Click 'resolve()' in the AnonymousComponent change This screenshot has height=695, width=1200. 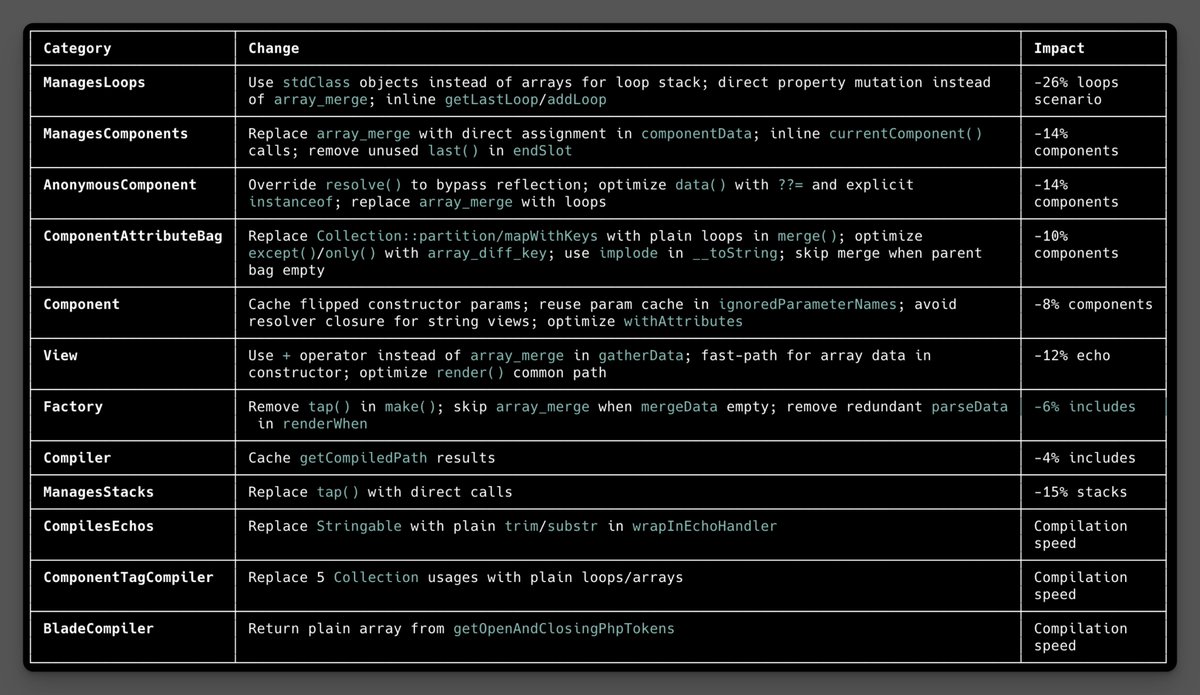point(364,185)
